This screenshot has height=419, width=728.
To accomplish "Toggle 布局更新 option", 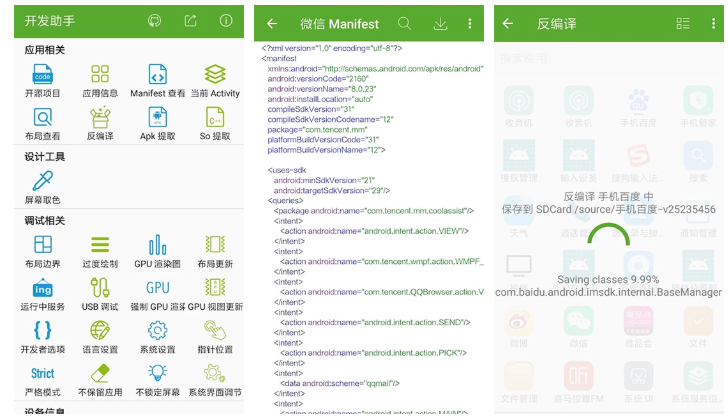I will click(x=215, y=252).
